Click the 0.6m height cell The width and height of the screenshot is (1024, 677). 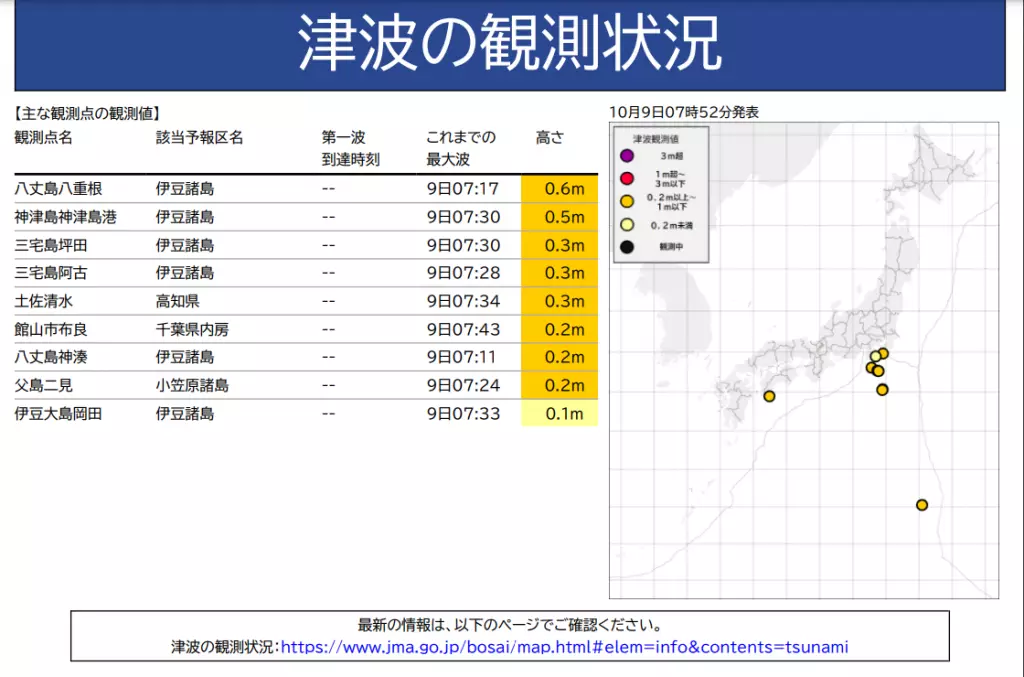[559, 188]
